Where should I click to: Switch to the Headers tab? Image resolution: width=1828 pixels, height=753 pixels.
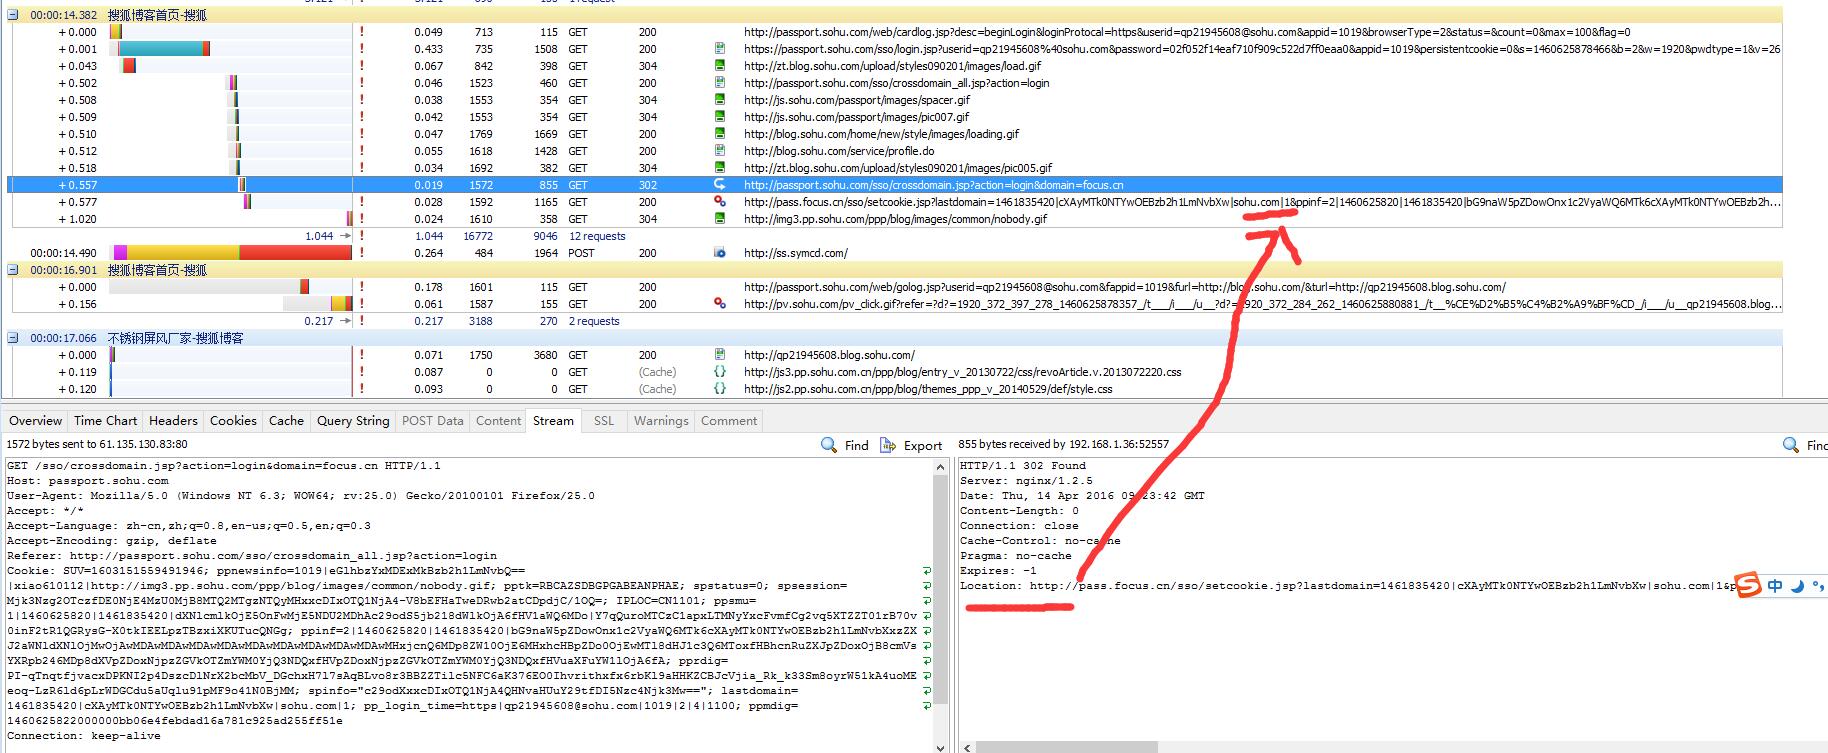(173, 421)
